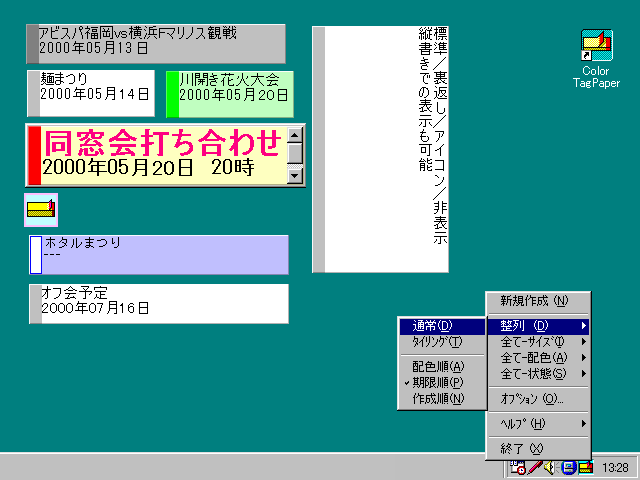Click blue-outlined bar of ホタルまつり note

click(36, 255)
